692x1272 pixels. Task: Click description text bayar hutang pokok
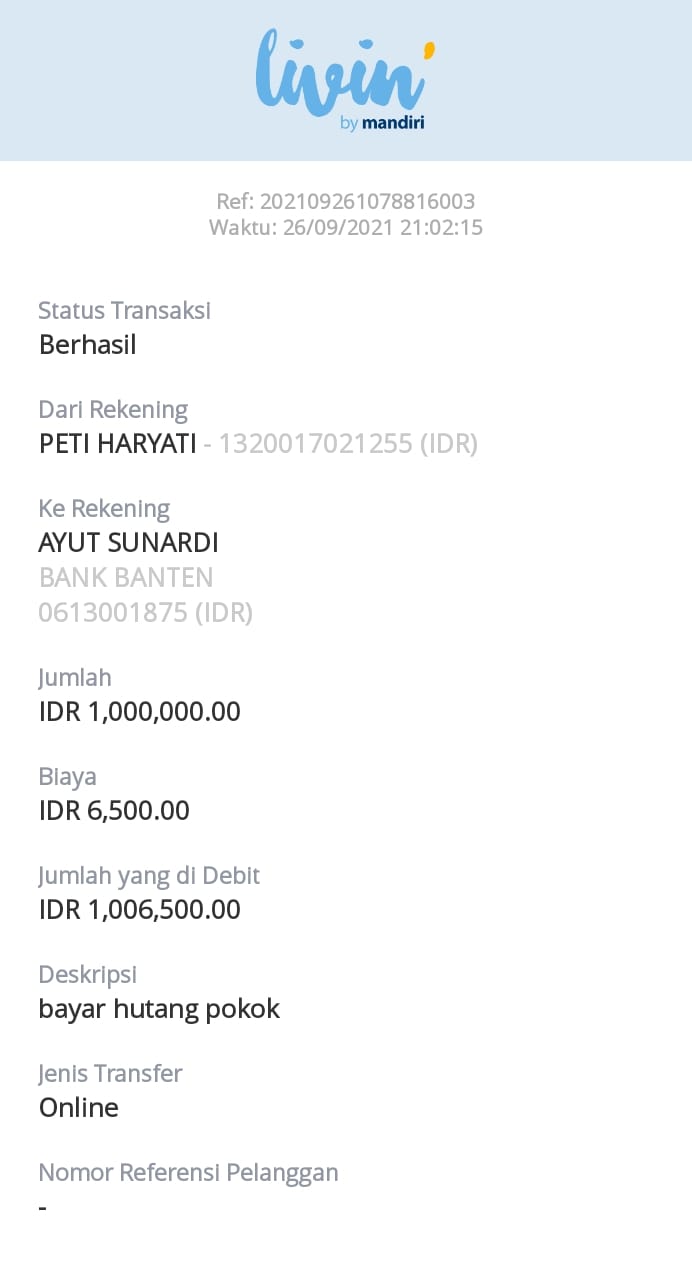click(x=159, y=1009)
